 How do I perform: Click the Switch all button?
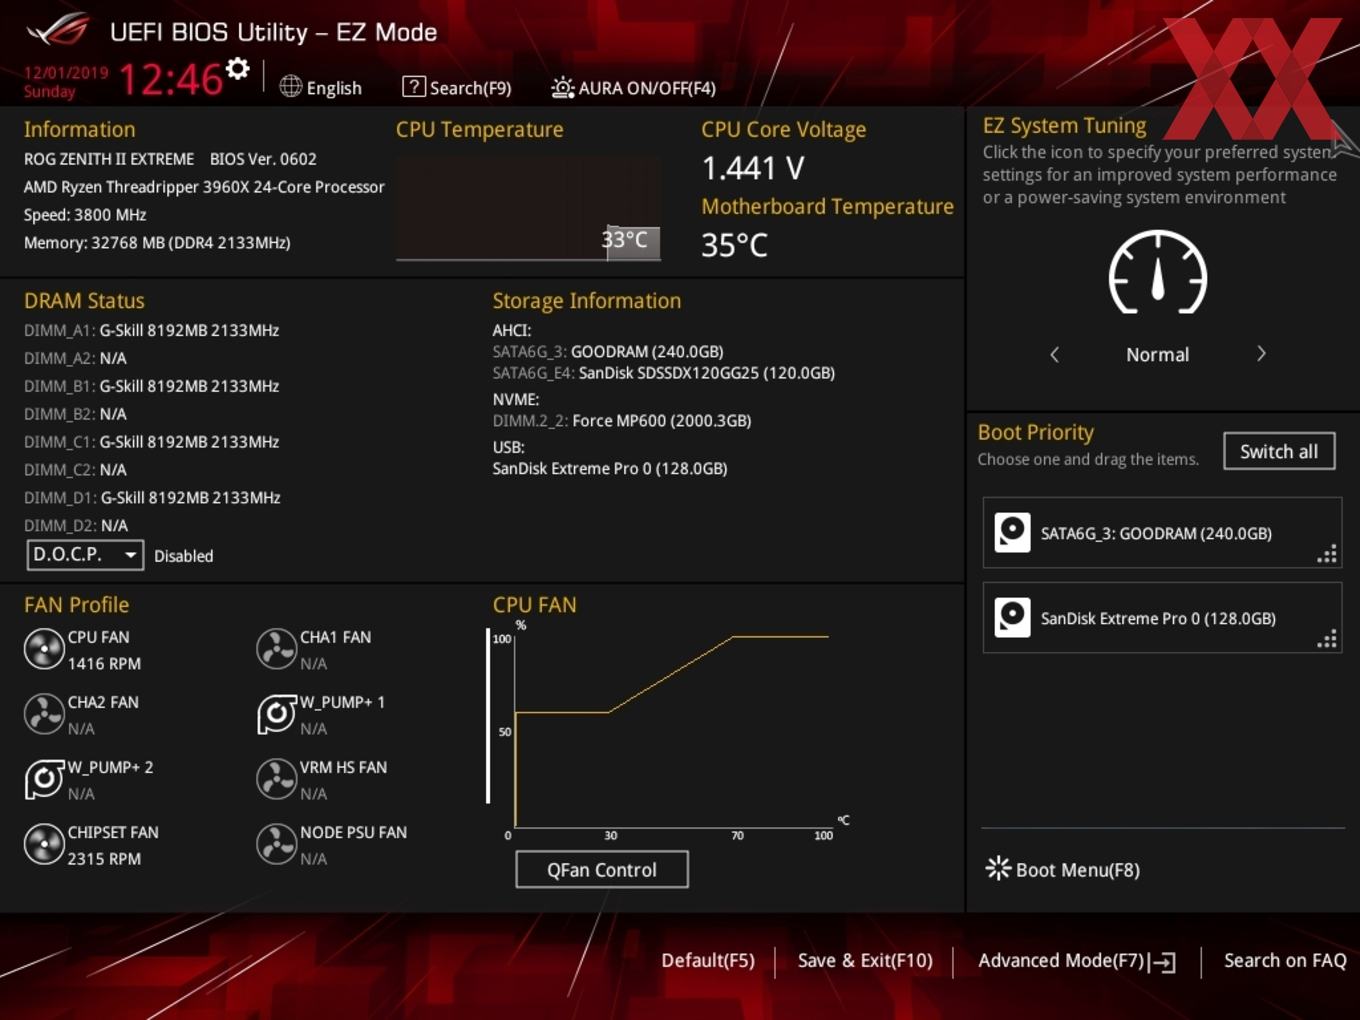(x=1279, y=451)
